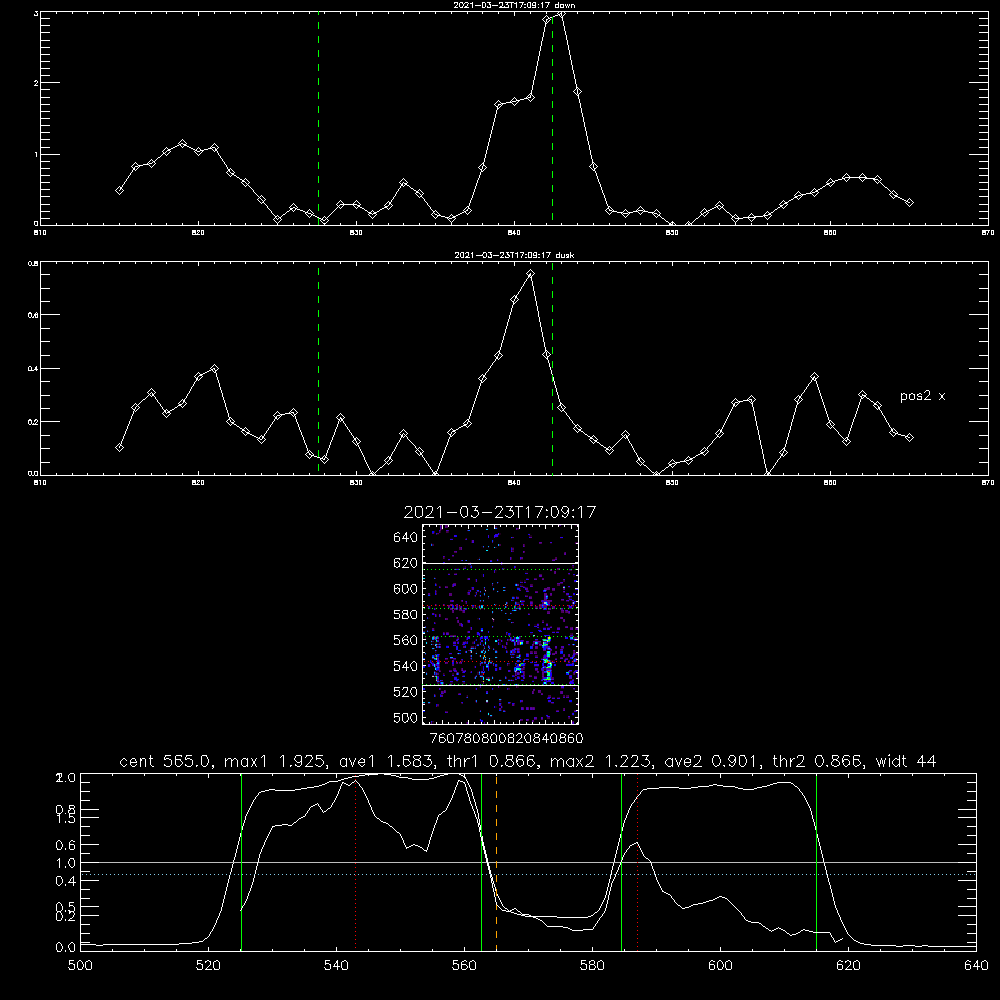Click the left green dashed line in dawn plot
This screenshot has width=1000, height=1000.
point(318,118)
